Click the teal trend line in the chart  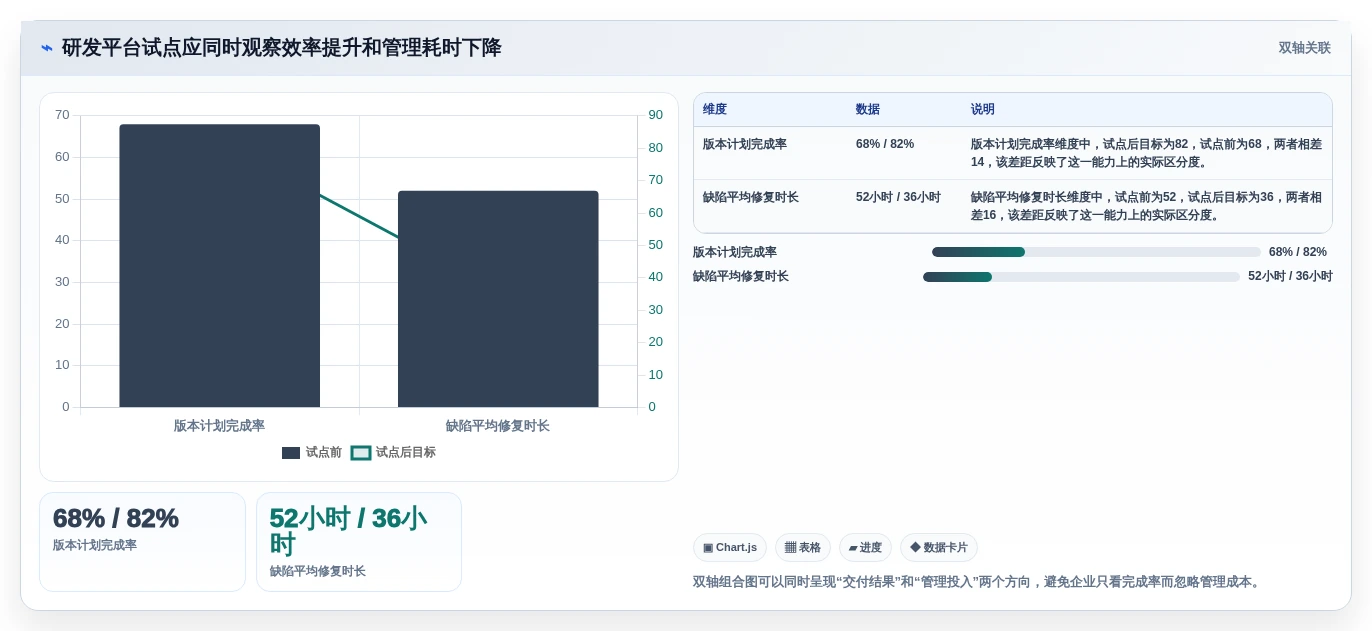tap(359, 216)
